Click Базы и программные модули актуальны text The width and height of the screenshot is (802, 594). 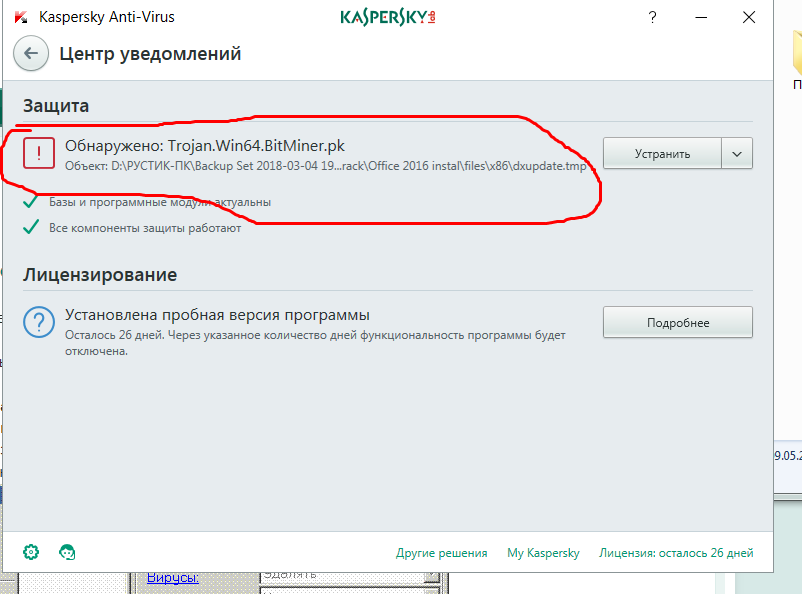pyautogui.click(x=160, y=202)
